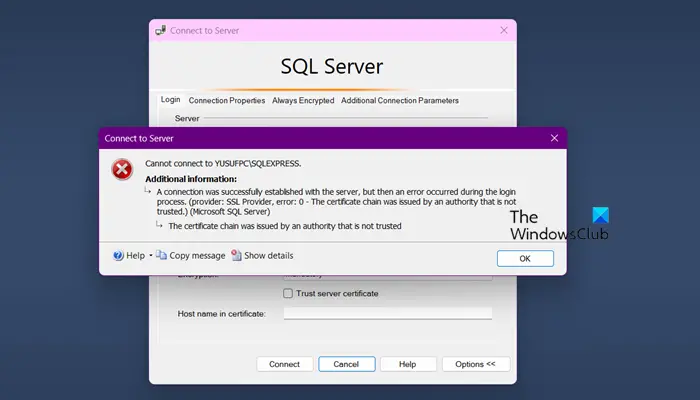This screenshot has width=700, height=400.
Task: Open the Encryption combo box
Action: (388, 277)
